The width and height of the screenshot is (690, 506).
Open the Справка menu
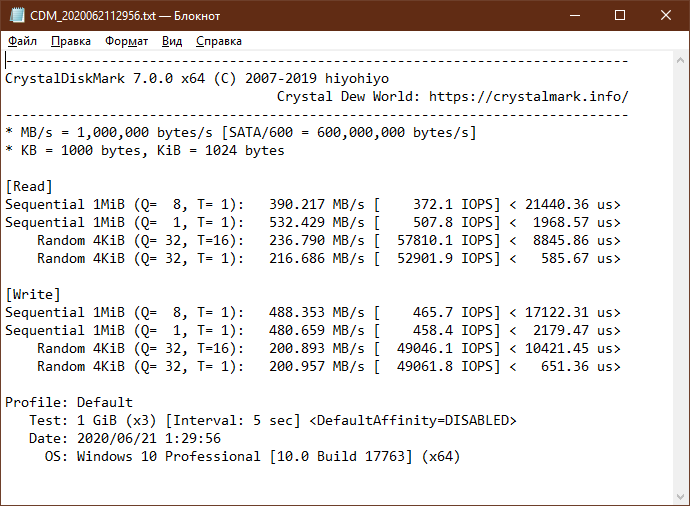tap(219, 41)
